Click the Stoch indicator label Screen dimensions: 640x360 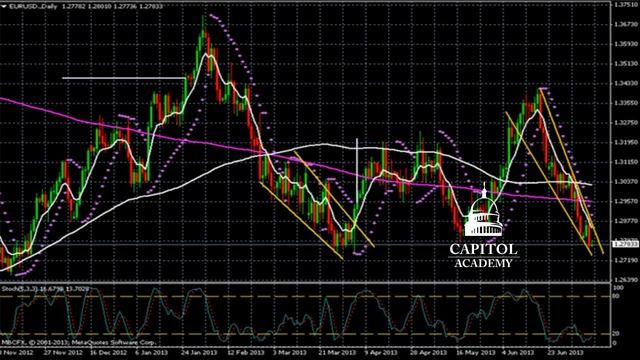[45, 289]
